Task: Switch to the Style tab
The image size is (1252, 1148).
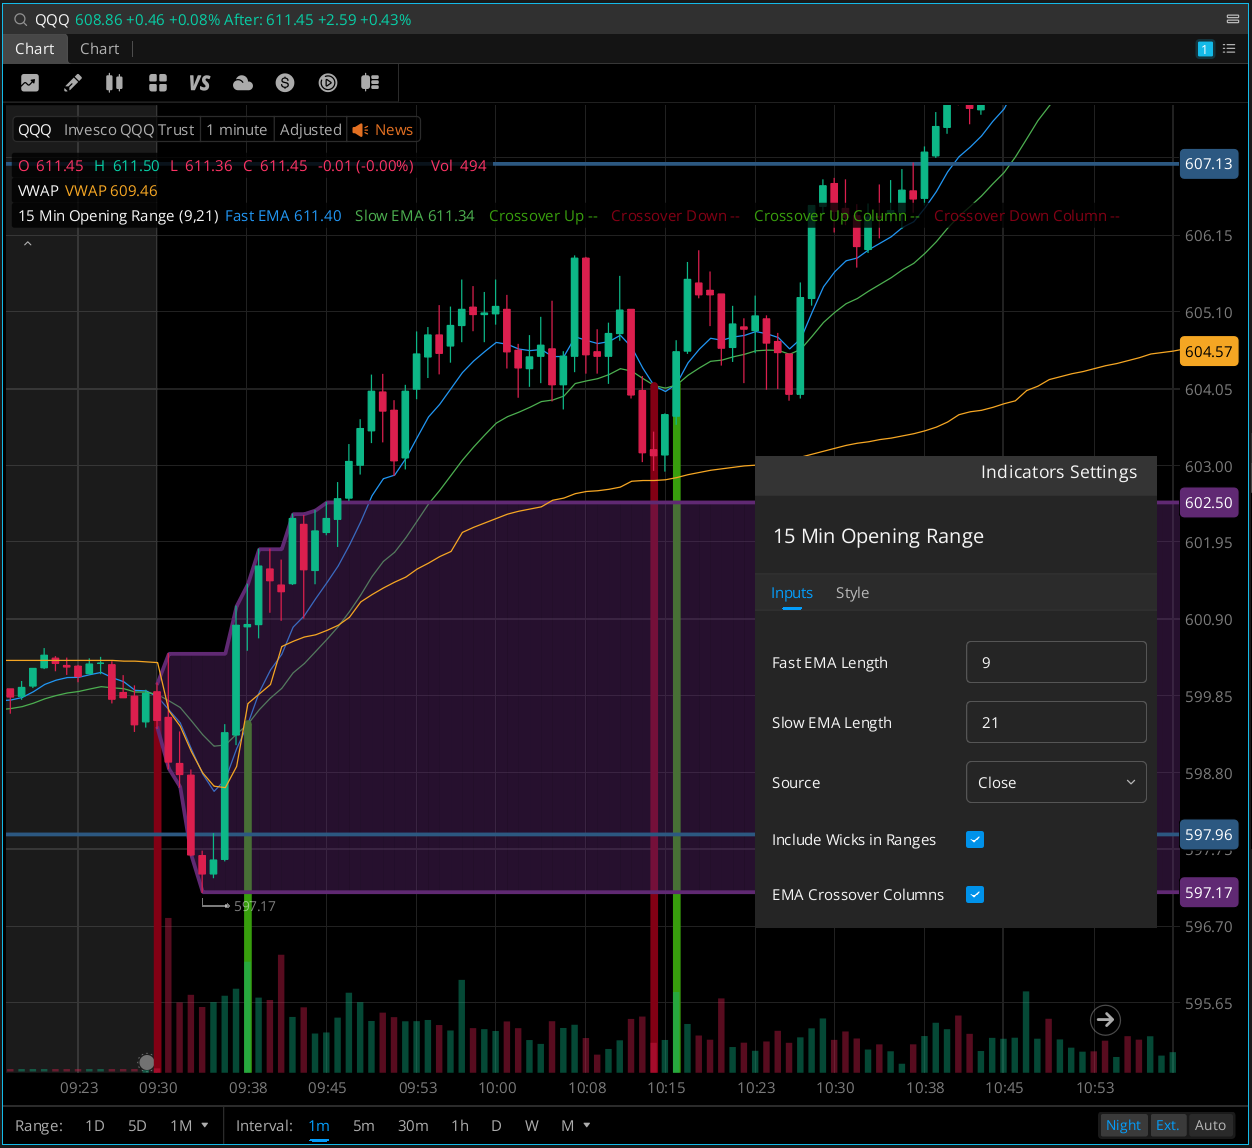Action: tap(852, 593)
